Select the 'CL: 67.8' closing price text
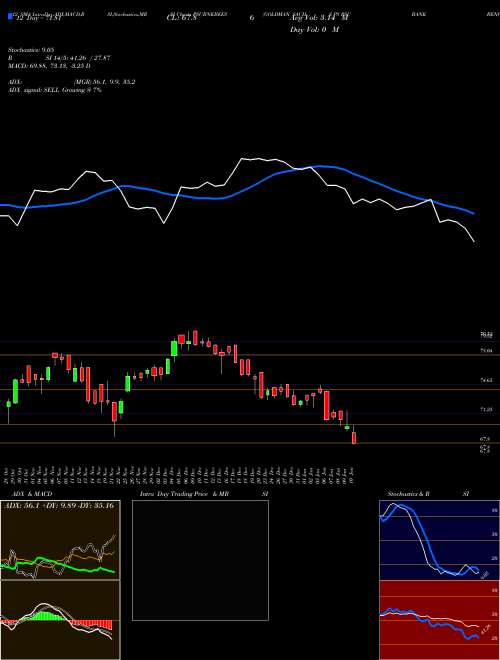The image size is (500, 660). click(181, 18)
